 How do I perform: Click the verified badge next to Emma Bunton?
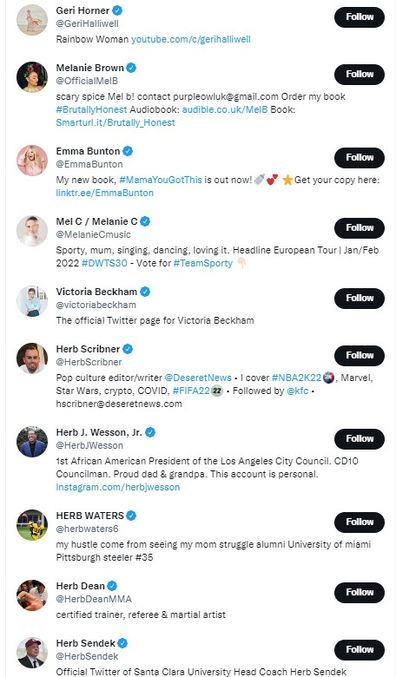pyautogui.click(x=127, y=151)
